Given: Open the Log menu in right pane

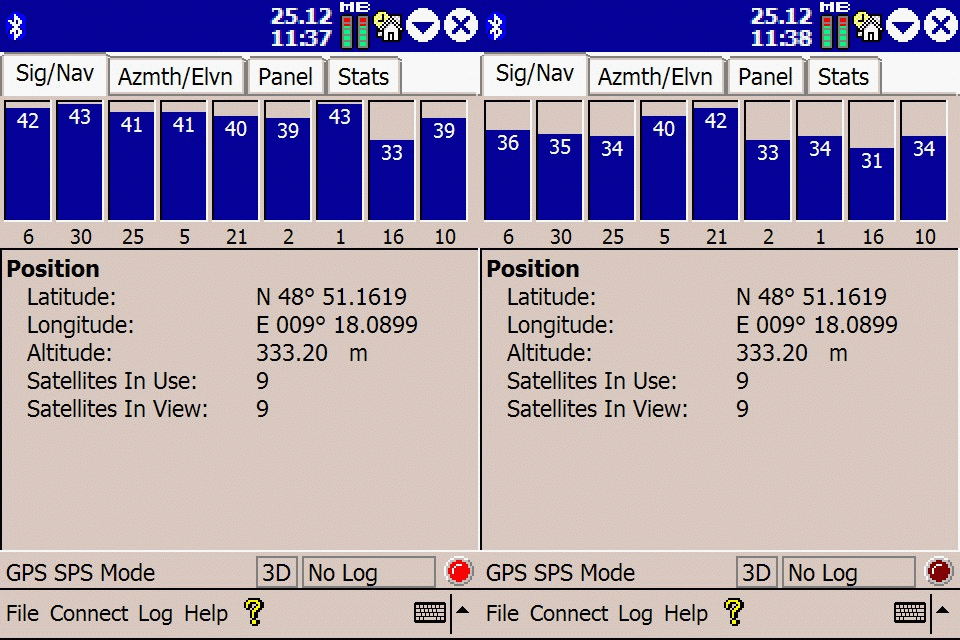Looking at the screenshot, I should [x=635, y=613].
